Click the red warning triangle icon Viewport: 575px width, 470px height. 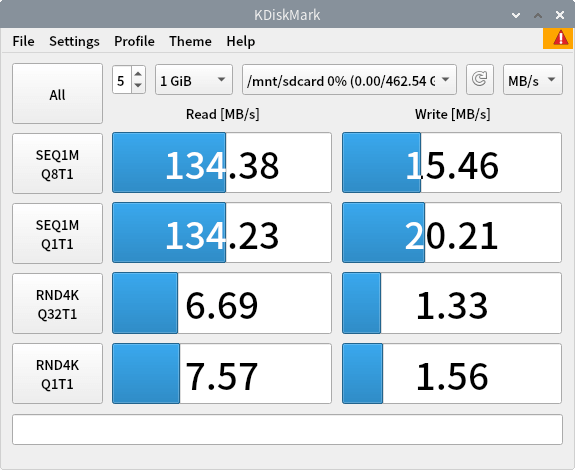560,38
